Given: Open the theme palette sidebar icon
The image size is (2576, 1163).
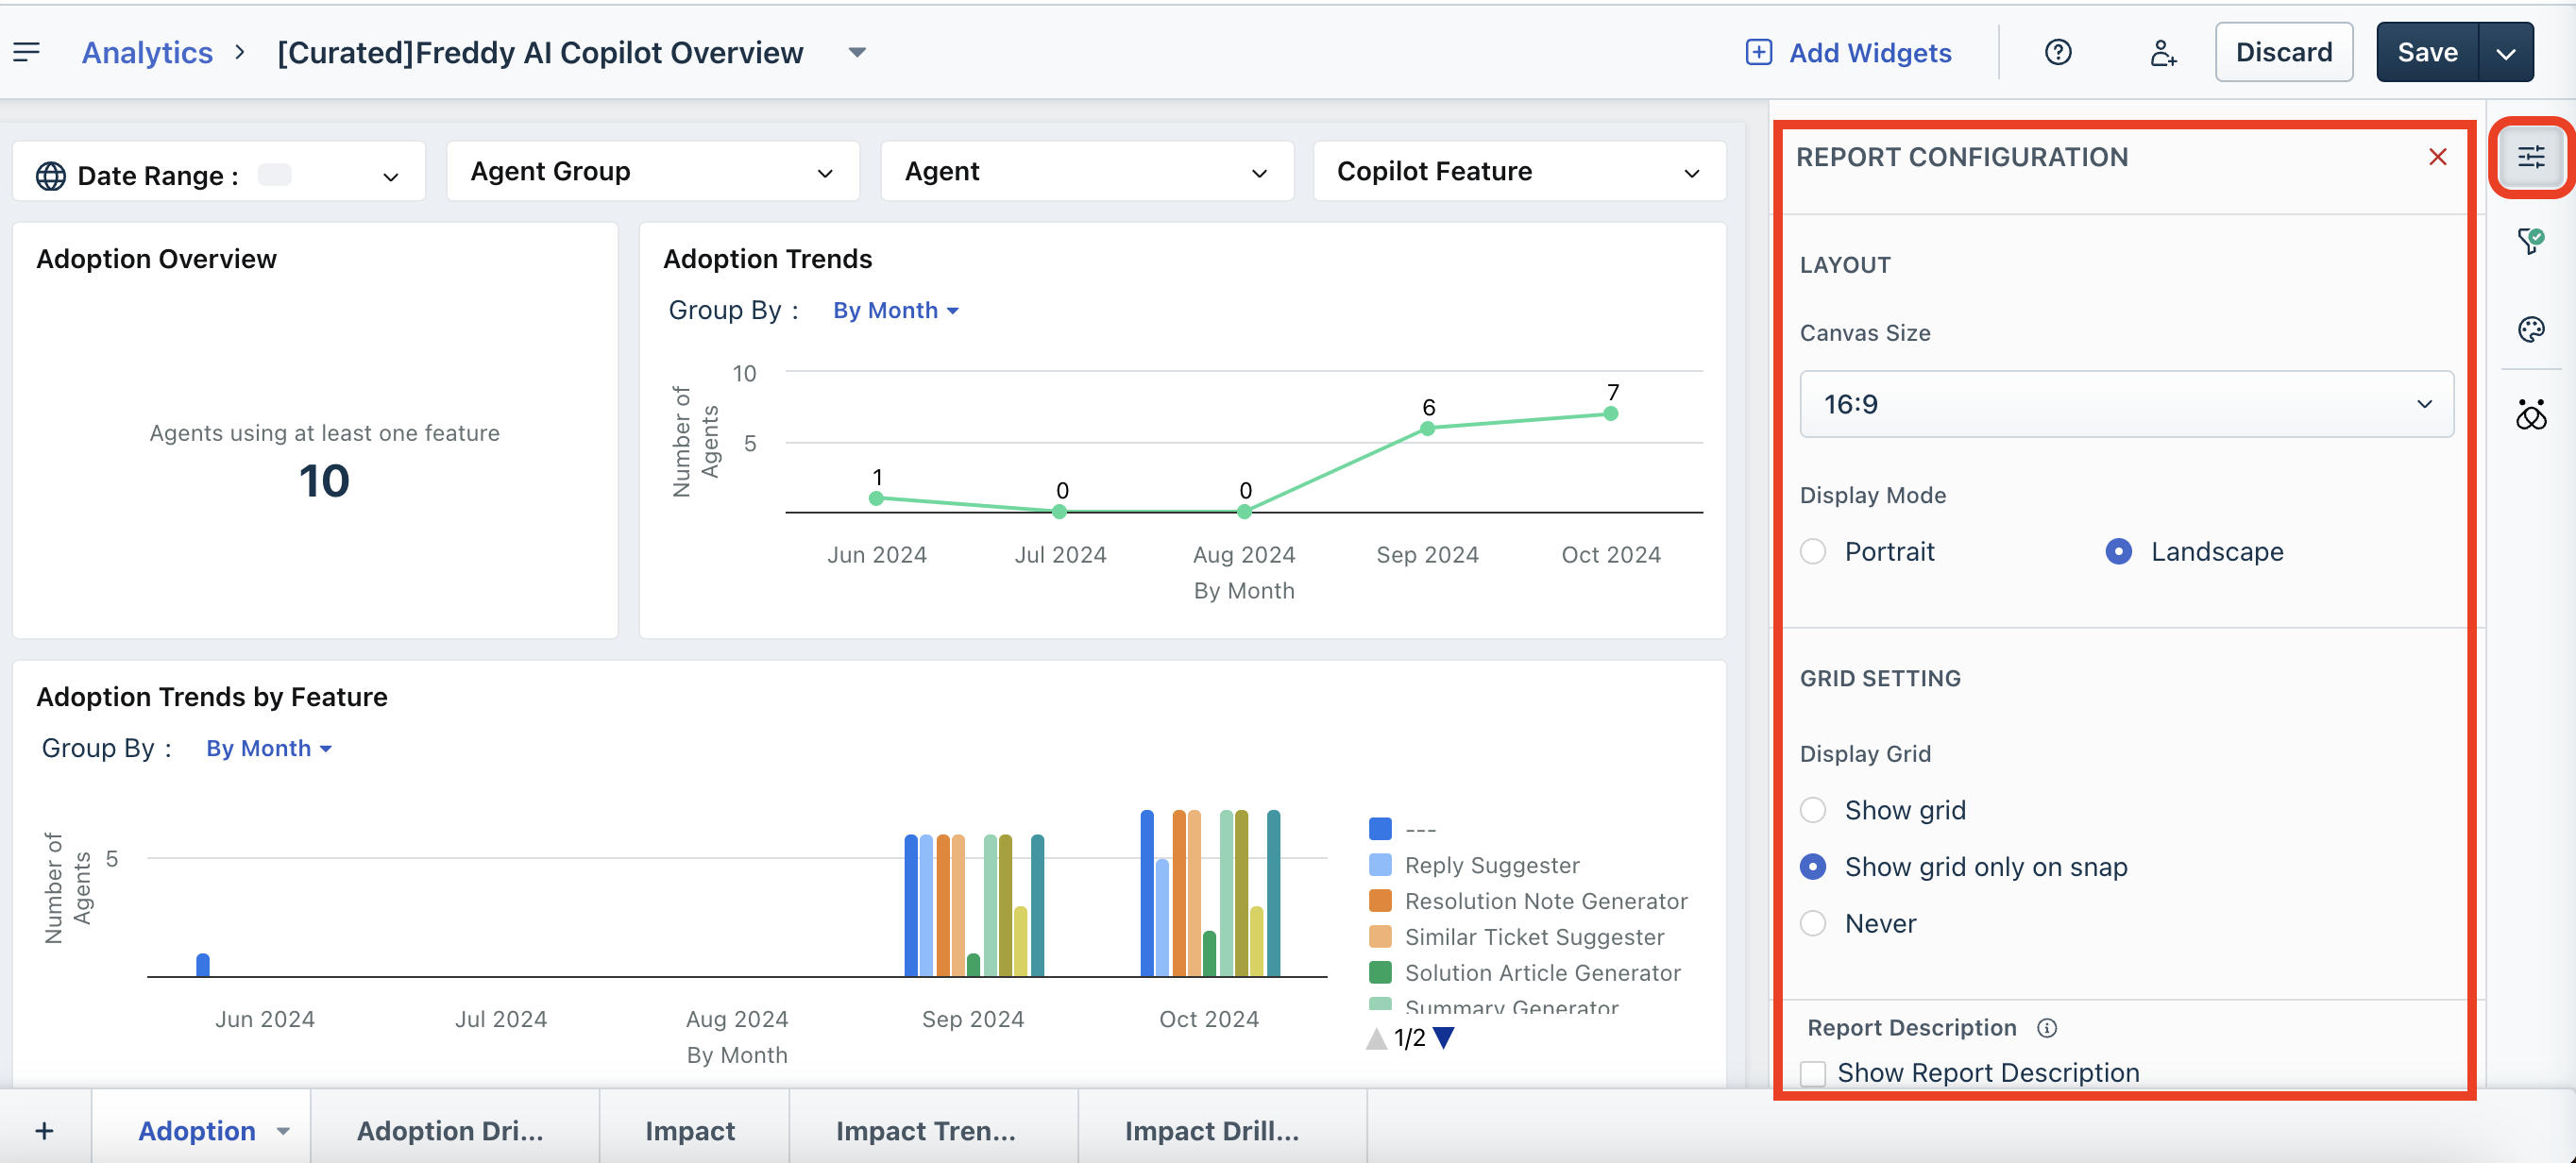Looking at the screenshot, I should click(x=2530, y=329).
